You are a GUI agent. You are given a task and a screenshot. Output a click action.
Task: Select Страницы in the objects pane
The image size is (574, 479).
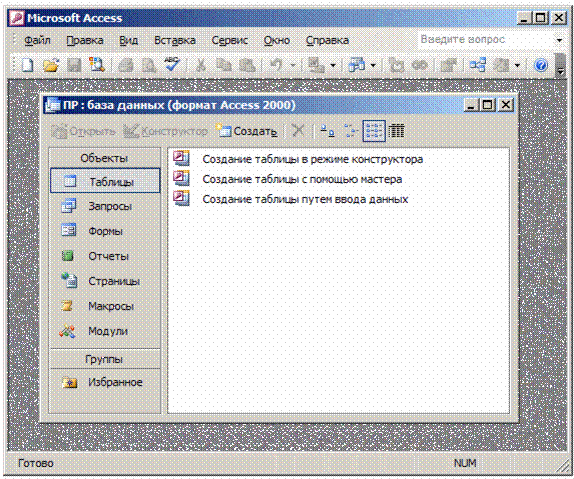pos(105,281)
